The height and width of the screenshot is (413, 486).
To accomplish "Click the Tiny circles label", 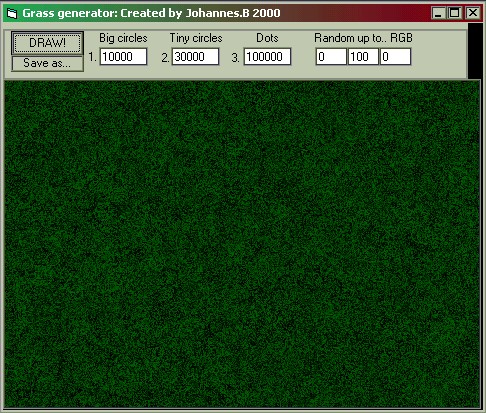I will pos(196,38).
